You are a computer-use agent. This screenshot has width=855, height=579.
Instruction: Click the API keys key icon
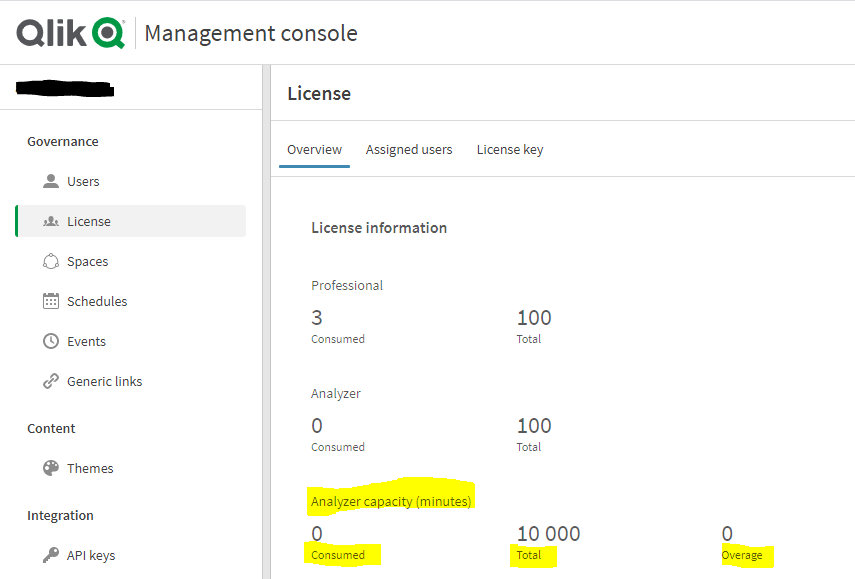51,555
